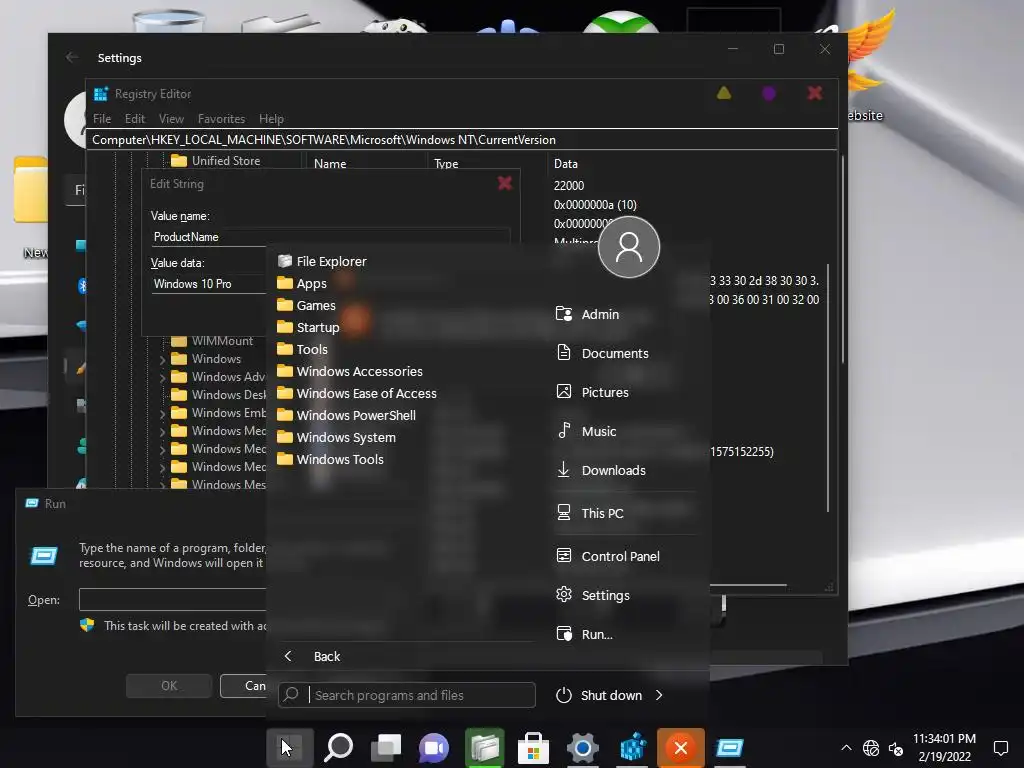The height and width of the screenshot is (768, 1024).
Task: Open file manager icon on taskbar
Action: click(x=485, y=748)
